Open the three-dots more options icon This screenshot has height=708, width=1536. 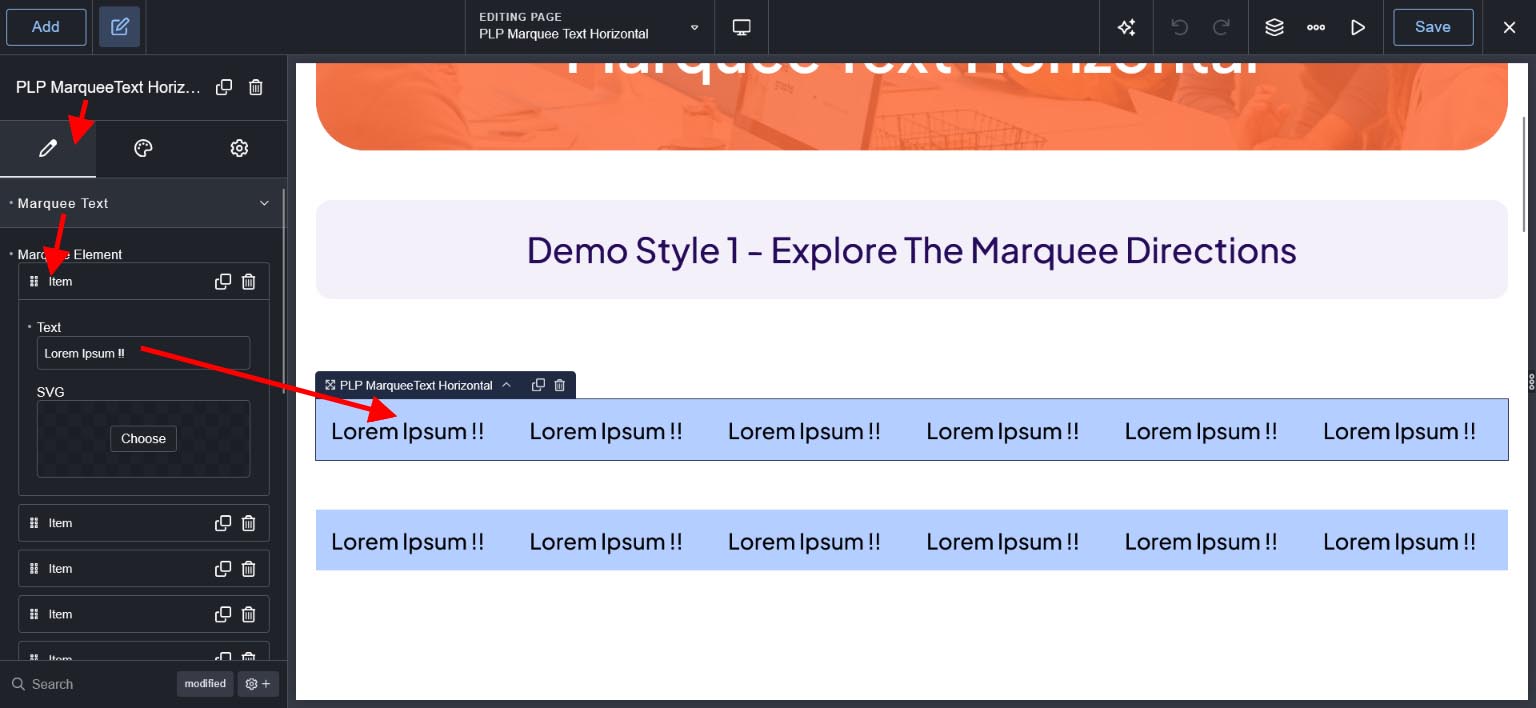(1316, 27)
